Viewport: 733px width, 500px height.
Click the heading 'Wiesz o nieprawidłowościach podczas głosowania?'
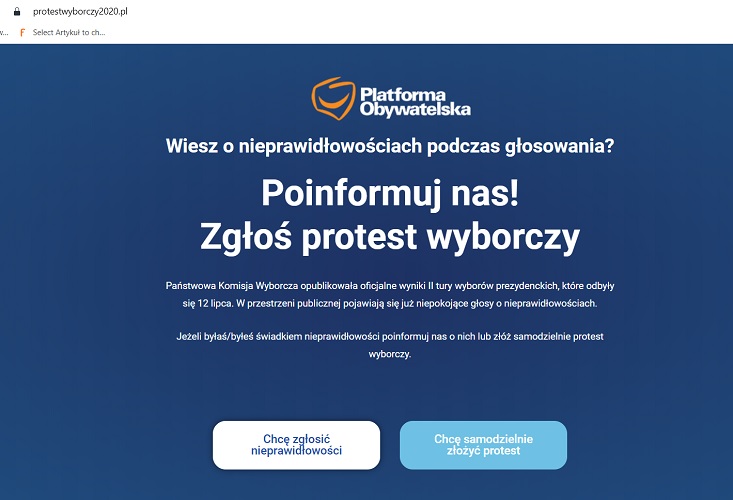(389, 146)
